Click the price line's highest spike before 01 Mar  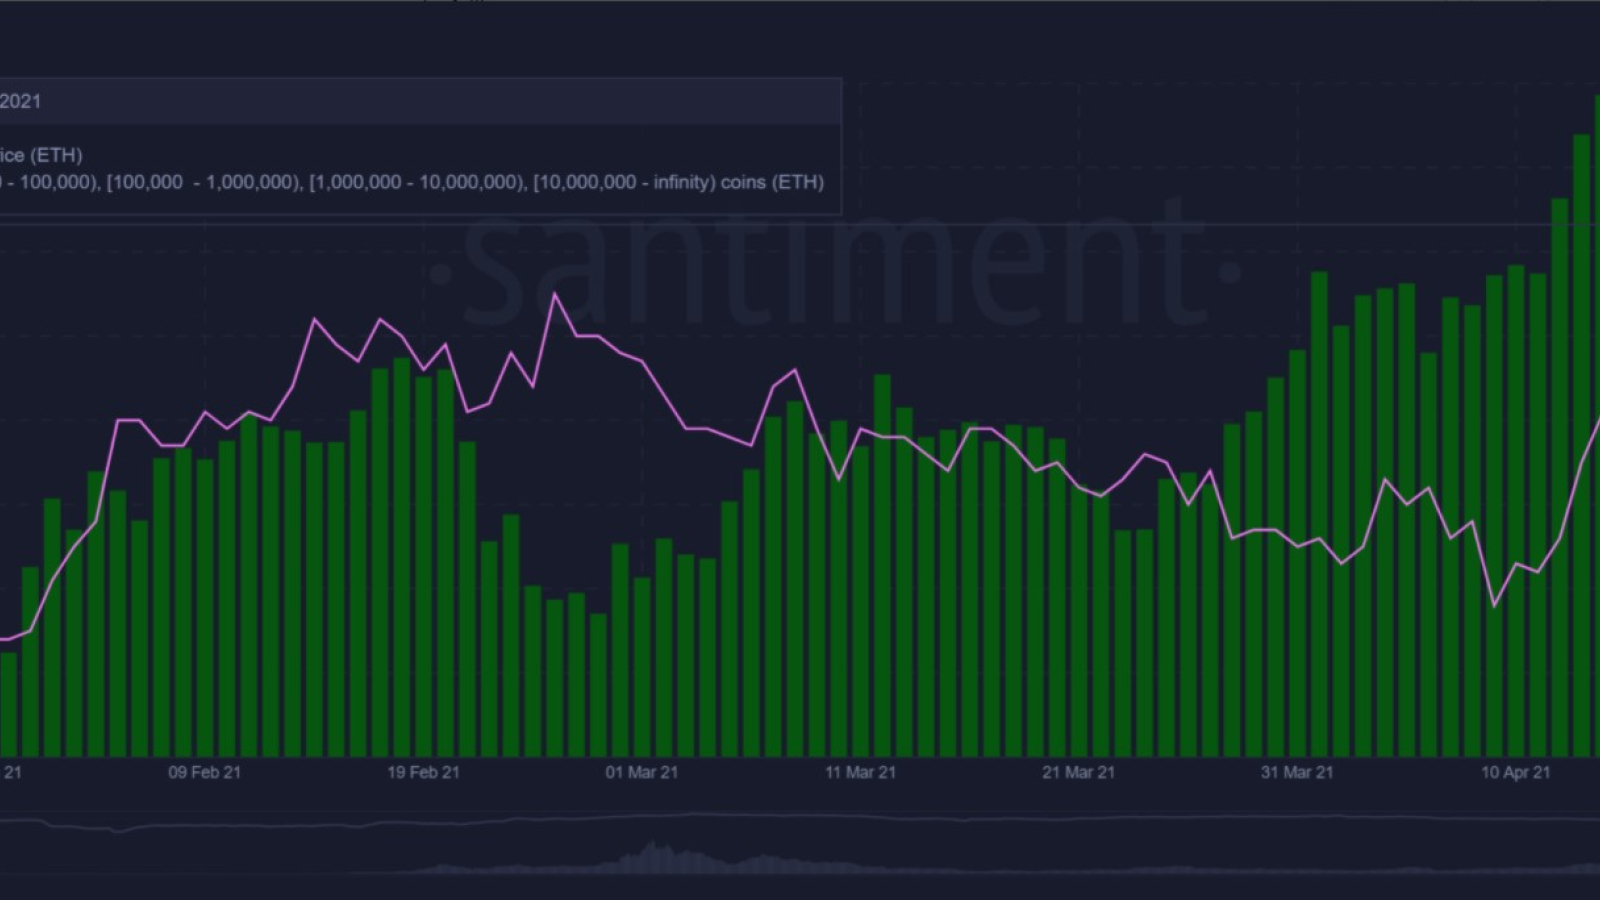pyautogui.click(x=555, y=294)
